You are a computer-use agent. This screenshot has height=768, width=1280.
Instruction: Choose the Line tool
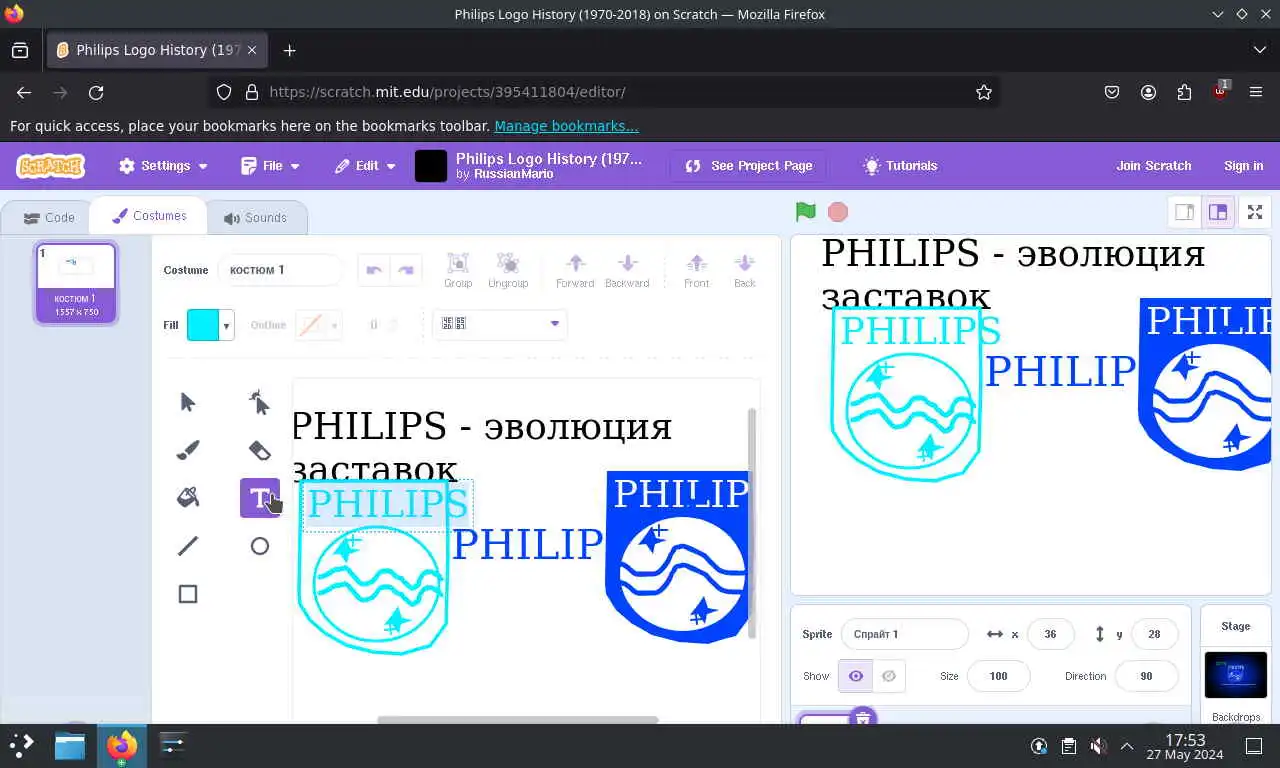[188, 546]
